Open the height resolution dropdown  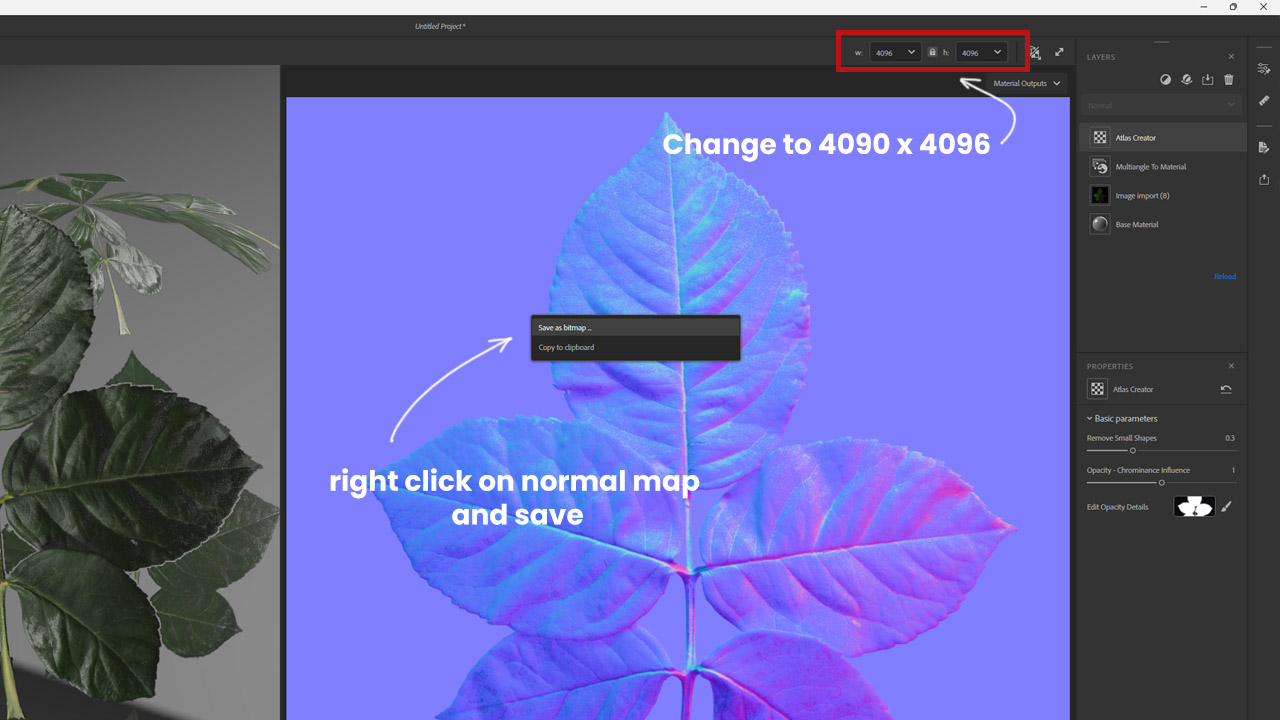point(981,52)
